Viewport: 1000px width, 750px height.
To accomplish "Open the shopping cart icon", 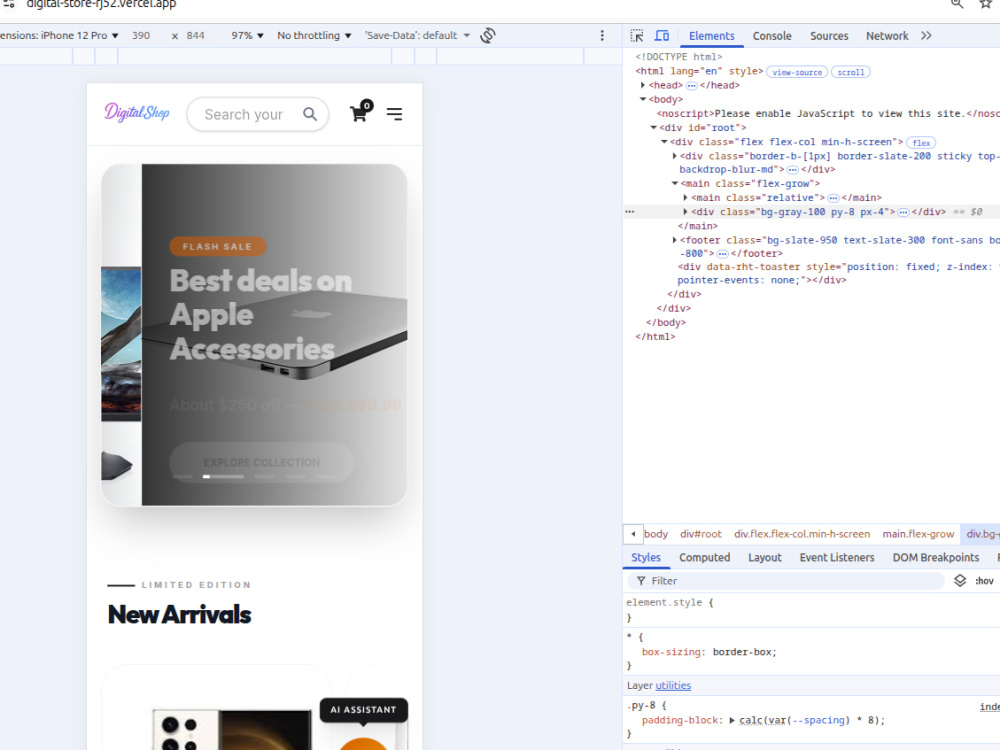I will [x=360, y=112].
